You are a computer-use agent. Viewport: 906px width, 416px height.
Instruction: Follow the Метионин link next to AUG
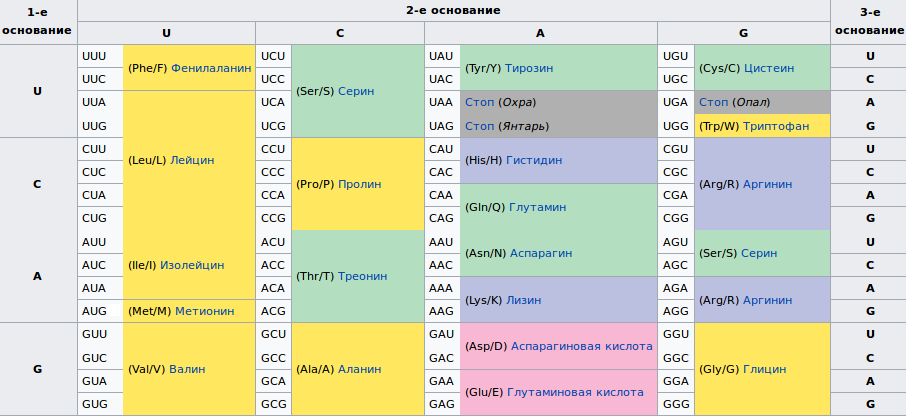pyautogui.click(x=205, y=311)
